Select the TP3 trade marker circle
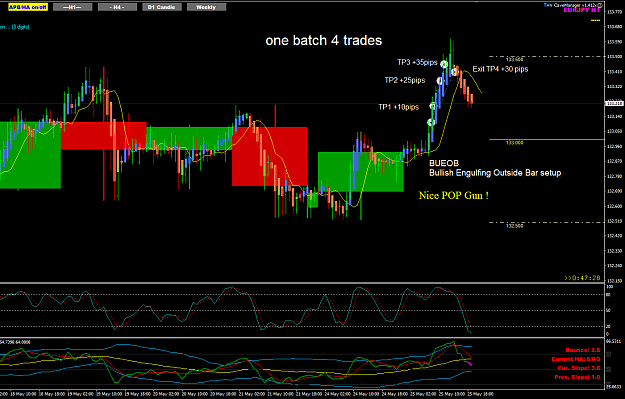The image size is (625, 399). coord(444,64)
